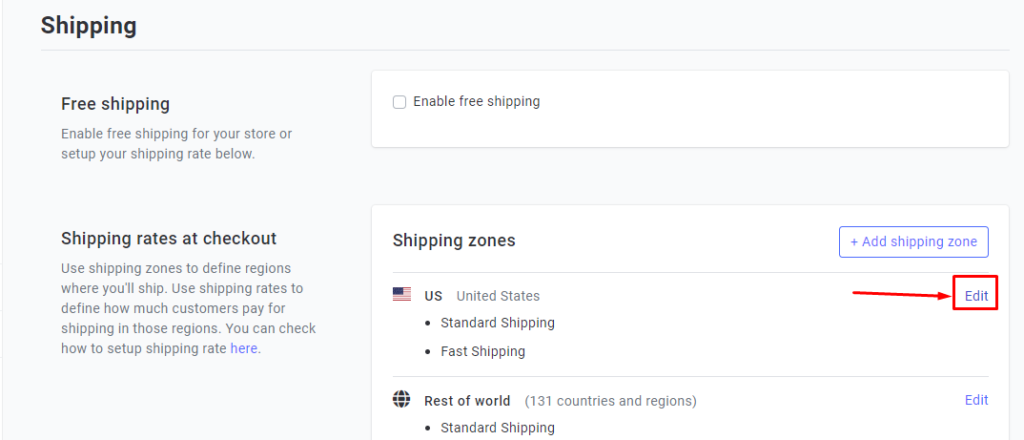The height and width of the screenshot is (440, 1024).
Task: Select Fast Shipping under the US zone
Action: click(483, 351)
